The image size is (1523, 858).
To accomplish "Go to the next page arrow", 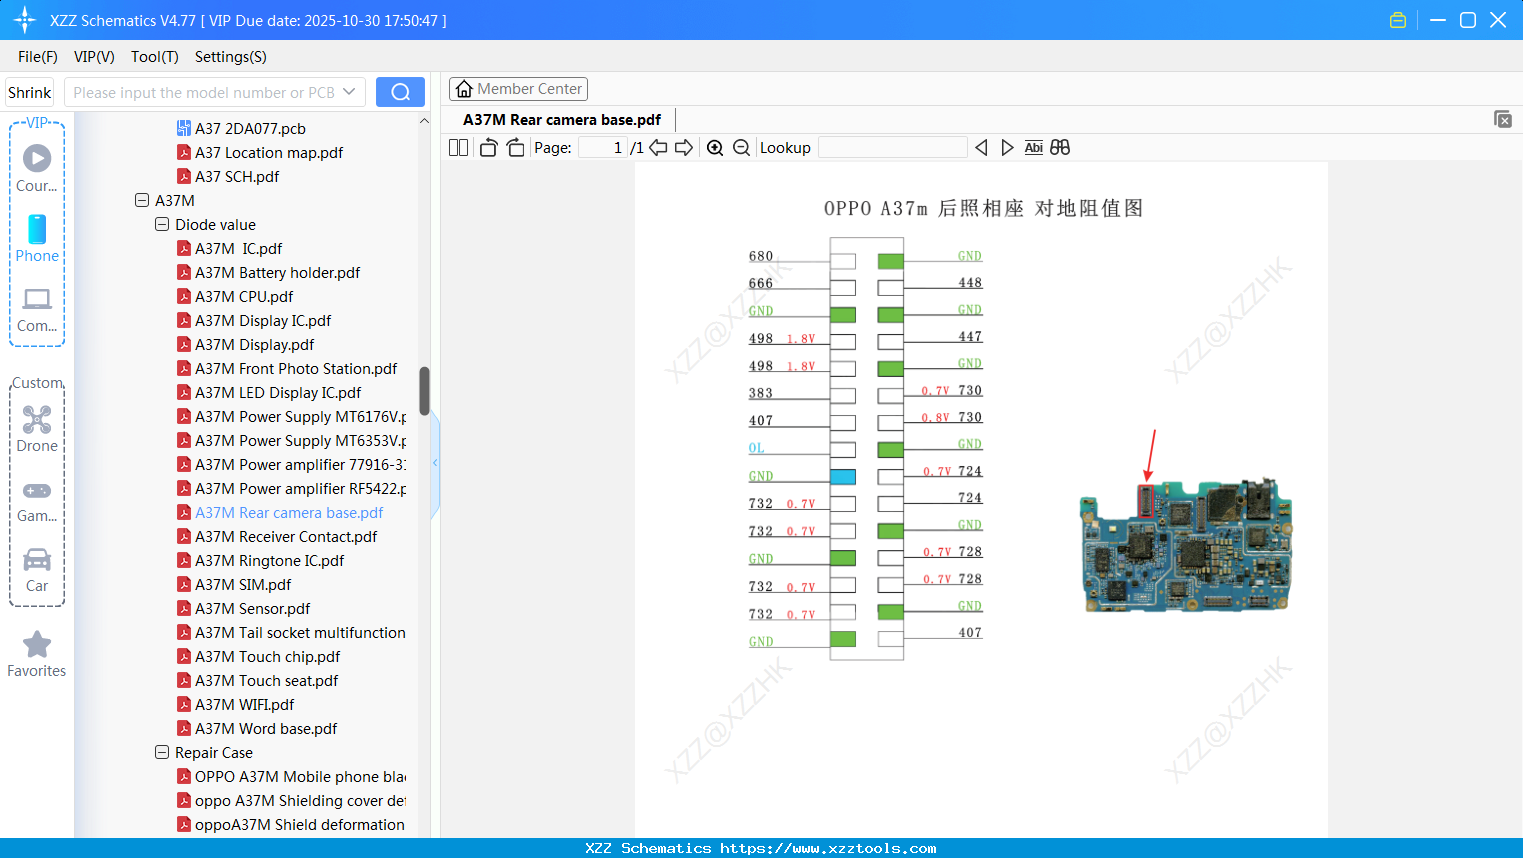I will [684, 147].
